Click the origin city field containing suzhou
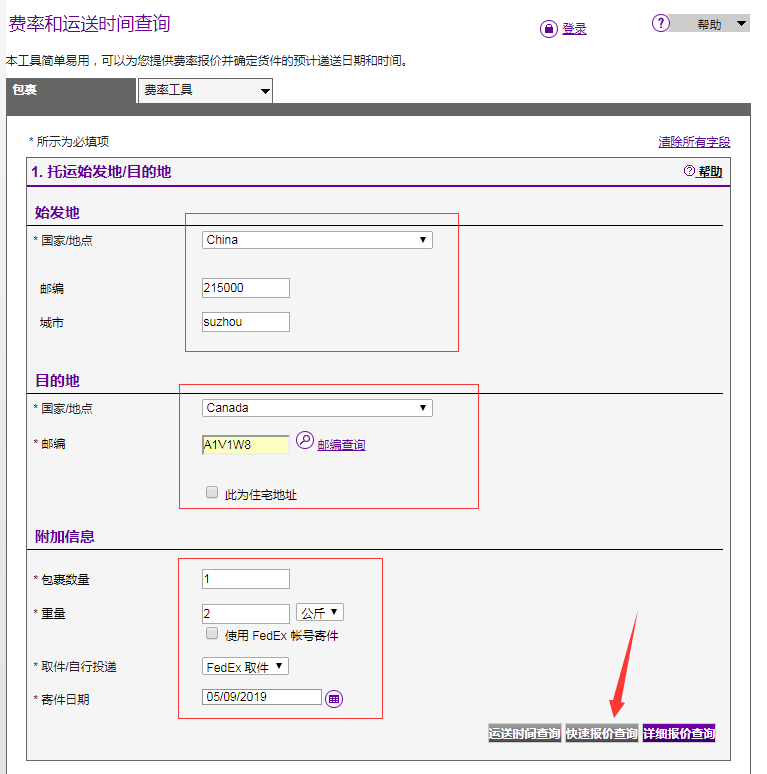The width and height of the screenshot is (767, 774). [x=245, y=322]
